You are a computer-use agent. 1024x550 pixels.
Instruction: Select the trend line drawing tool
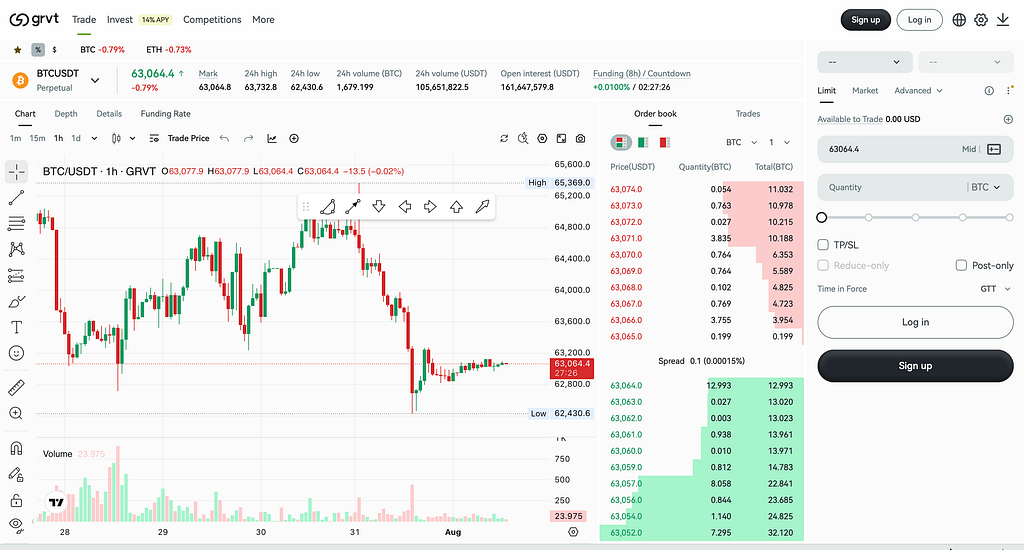pyautogui.click(x=16, y=198)
